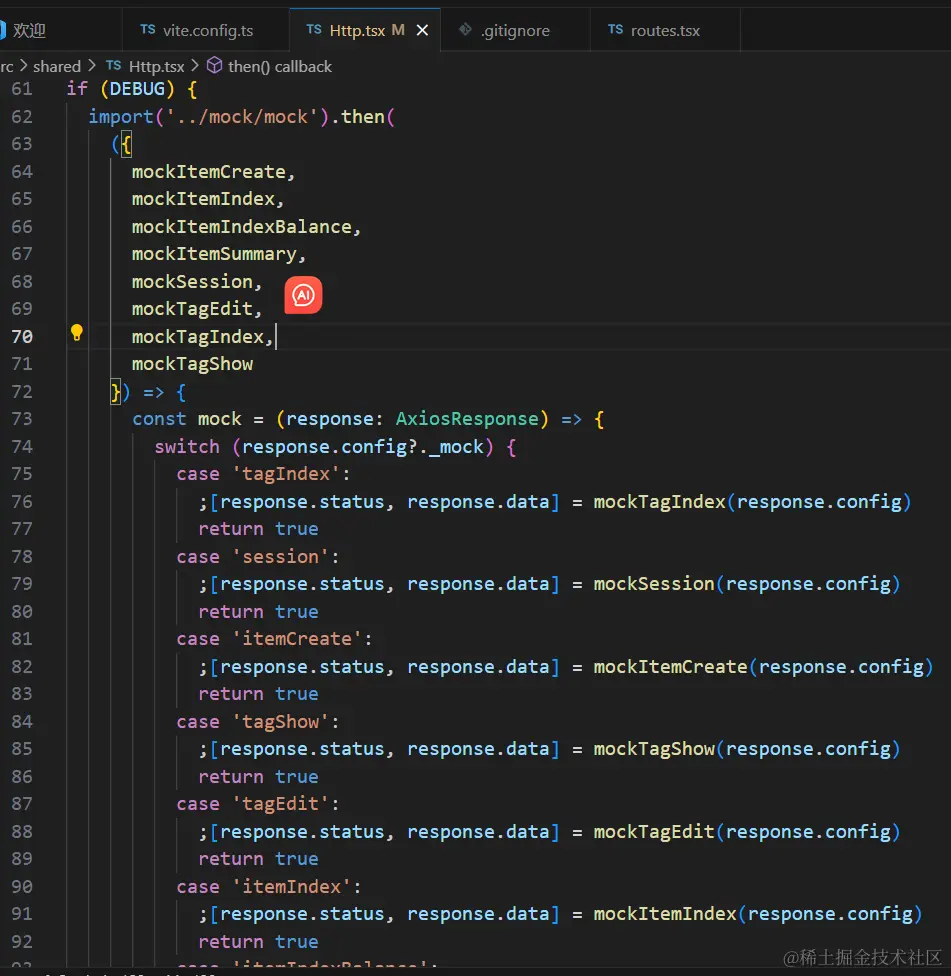Click the git icon on .gitignore tab

[x=464, y=30]
